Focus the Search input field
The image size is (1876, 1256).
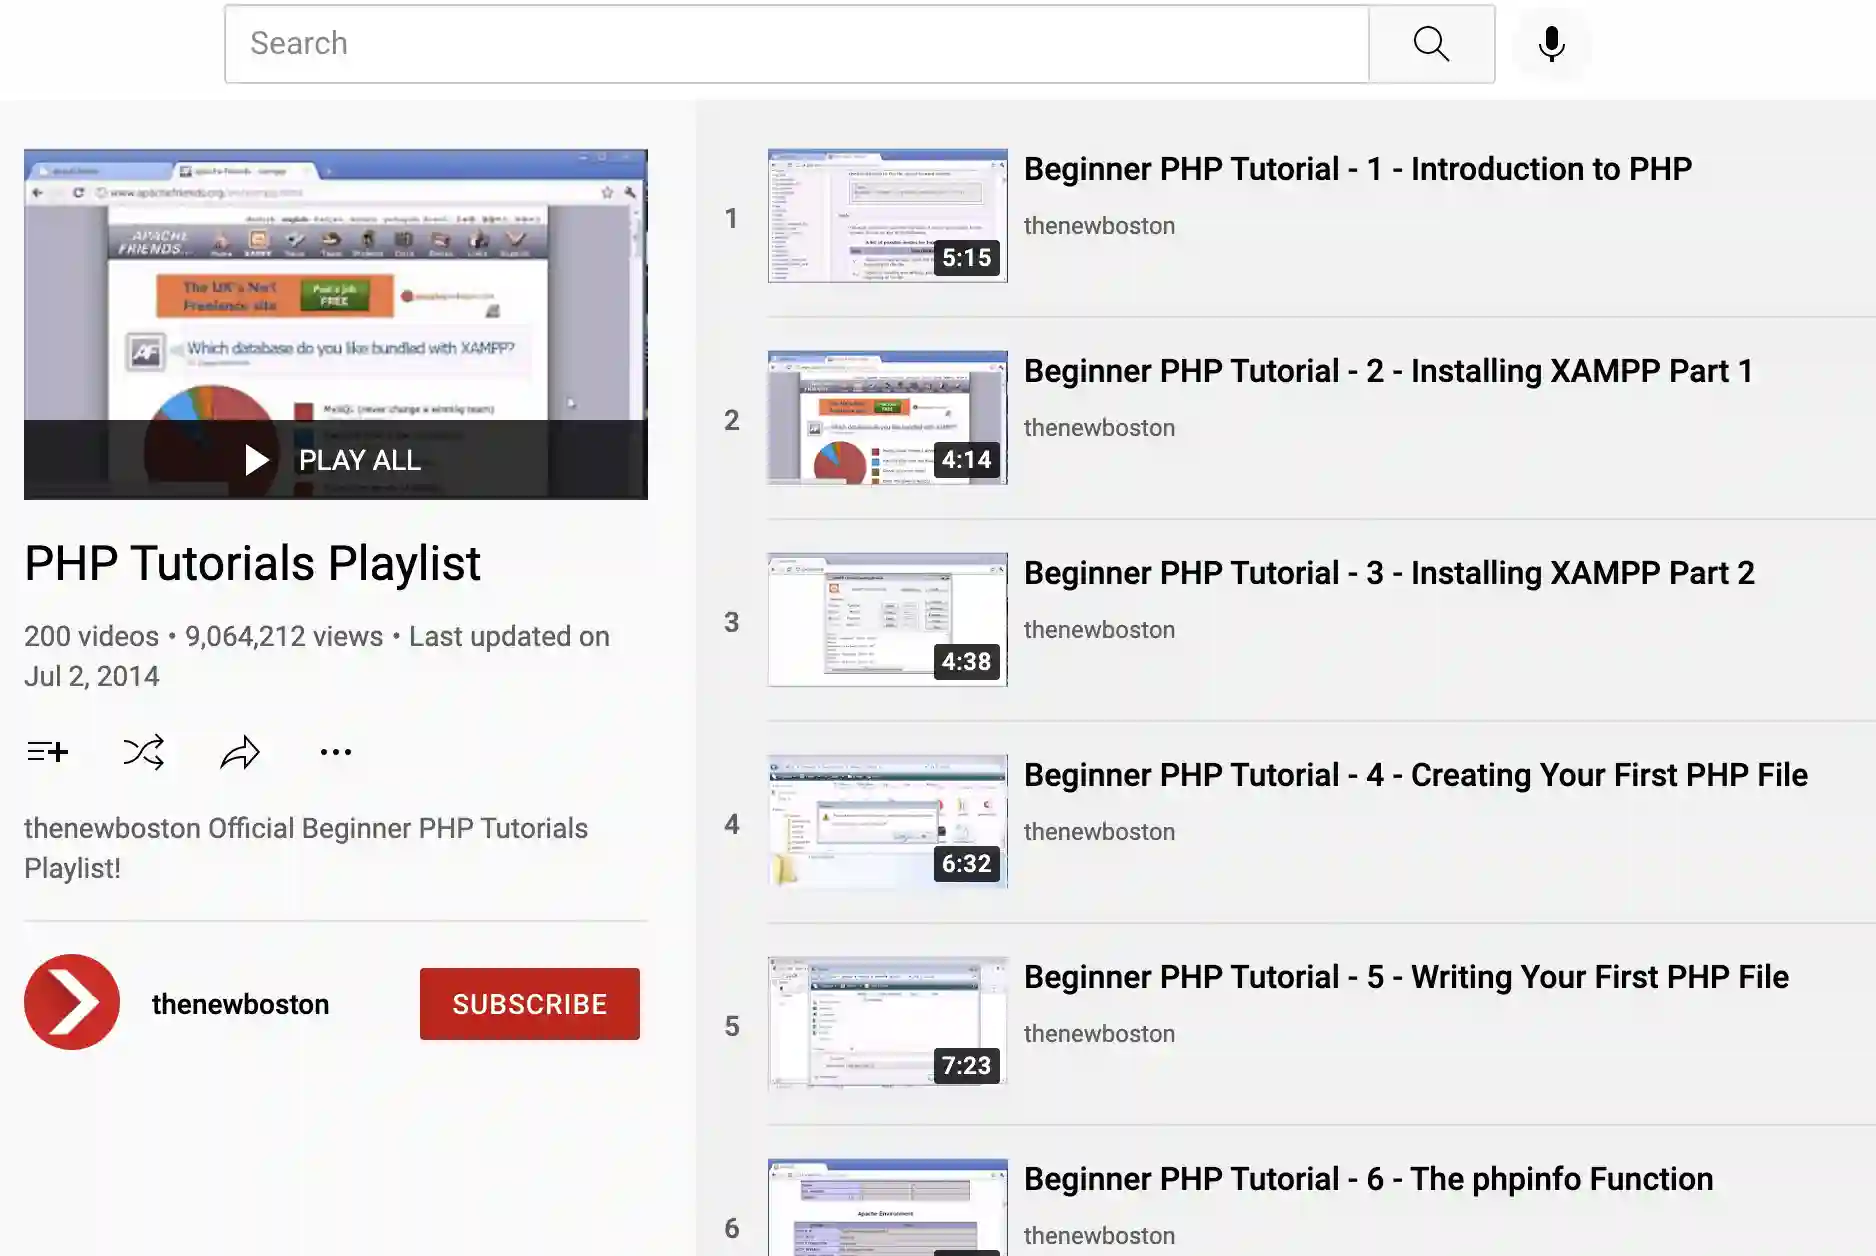click(x=797, y=44)
